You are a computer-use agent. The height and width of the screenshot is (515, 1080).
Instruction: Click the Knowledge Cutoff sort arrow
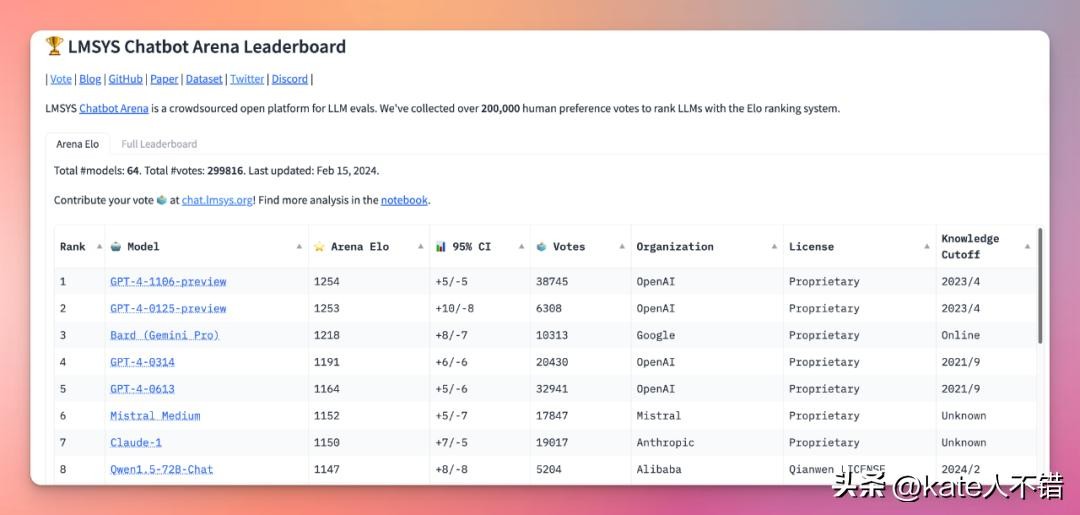click(1027, 246)
